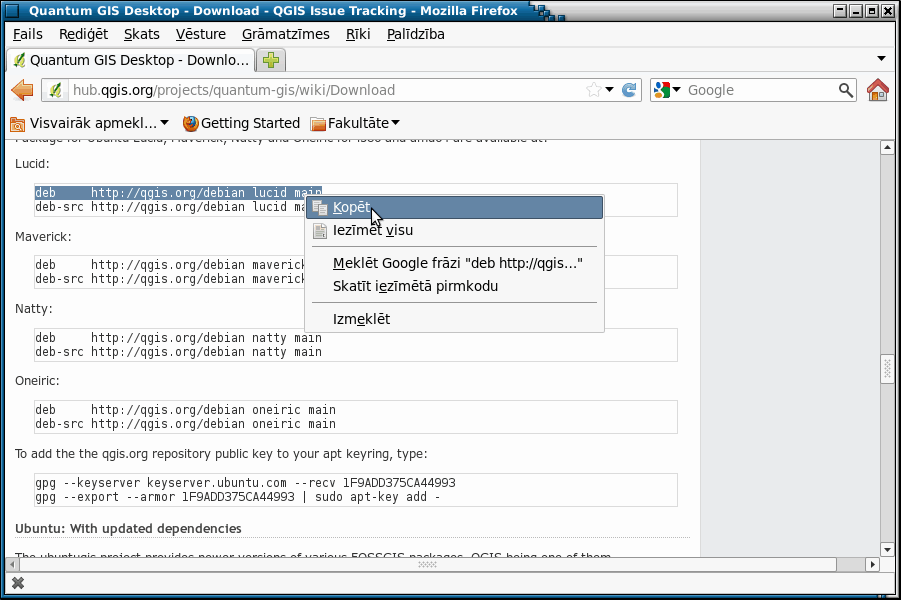Click the vertical scrollbar down arrow
Image resolution: width=901 pixels, height=600 pixels.
[887, 550]
